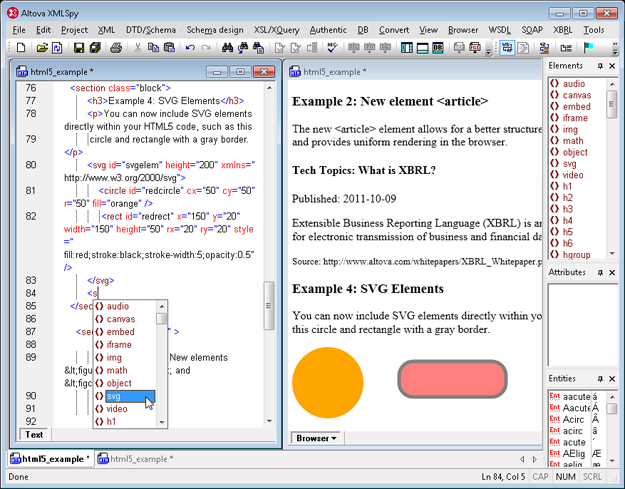Image resolution: width=625 pixels, height=489 pixels.
Task: Click the Undo arrow icon
Action: 190,48
